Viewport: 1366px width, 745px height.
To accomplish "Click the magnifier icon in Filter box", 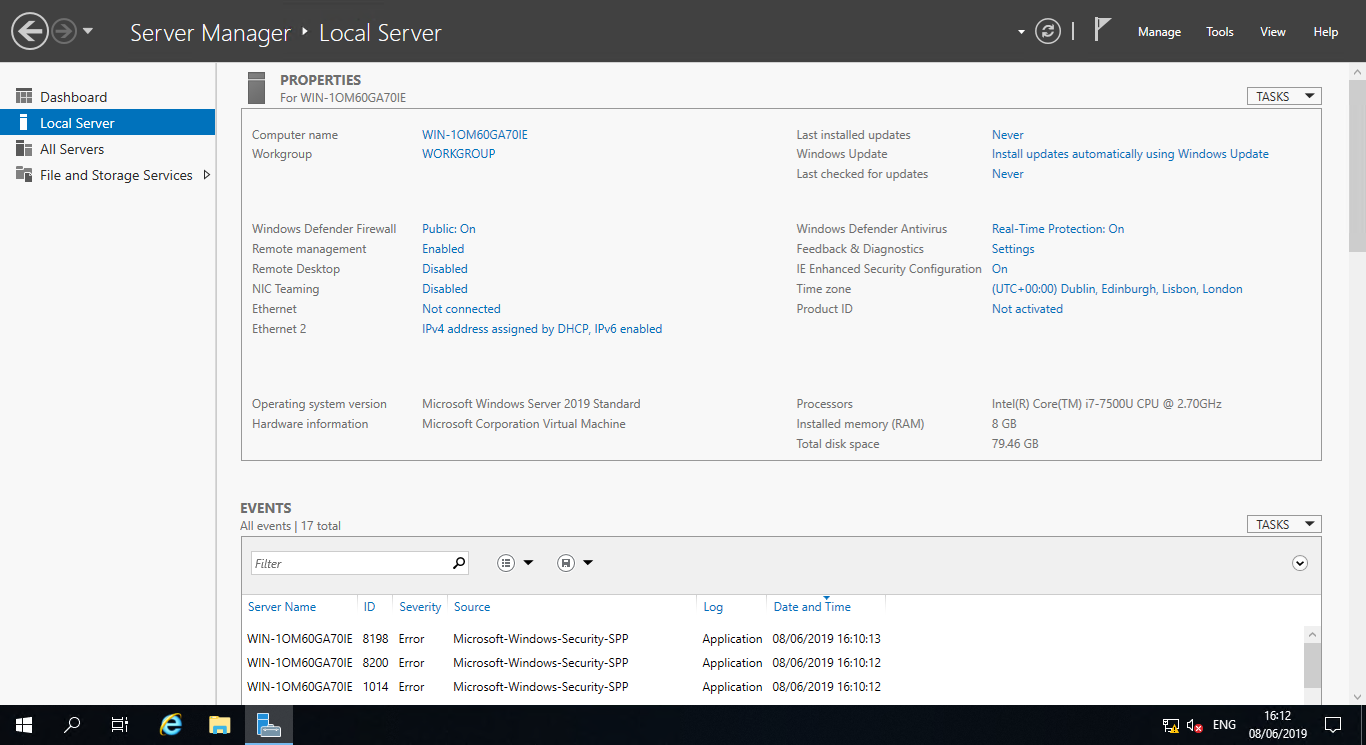I will pyautogui.click(x=459, y=563).
